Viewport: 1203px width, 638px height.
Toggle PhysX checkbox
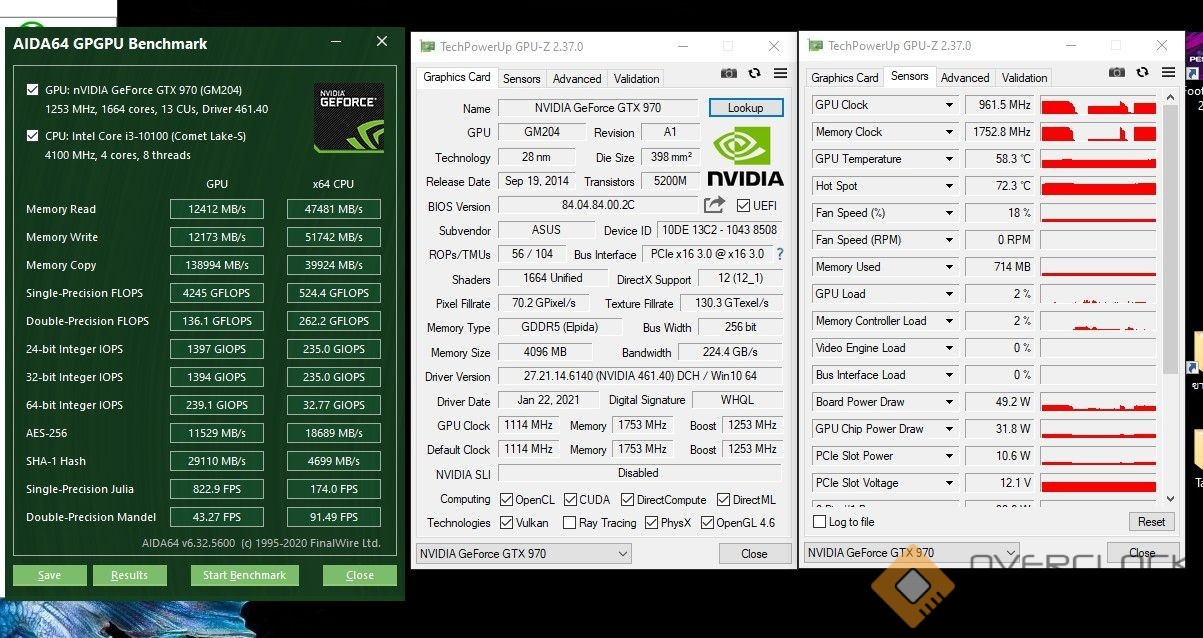[651, 522]
